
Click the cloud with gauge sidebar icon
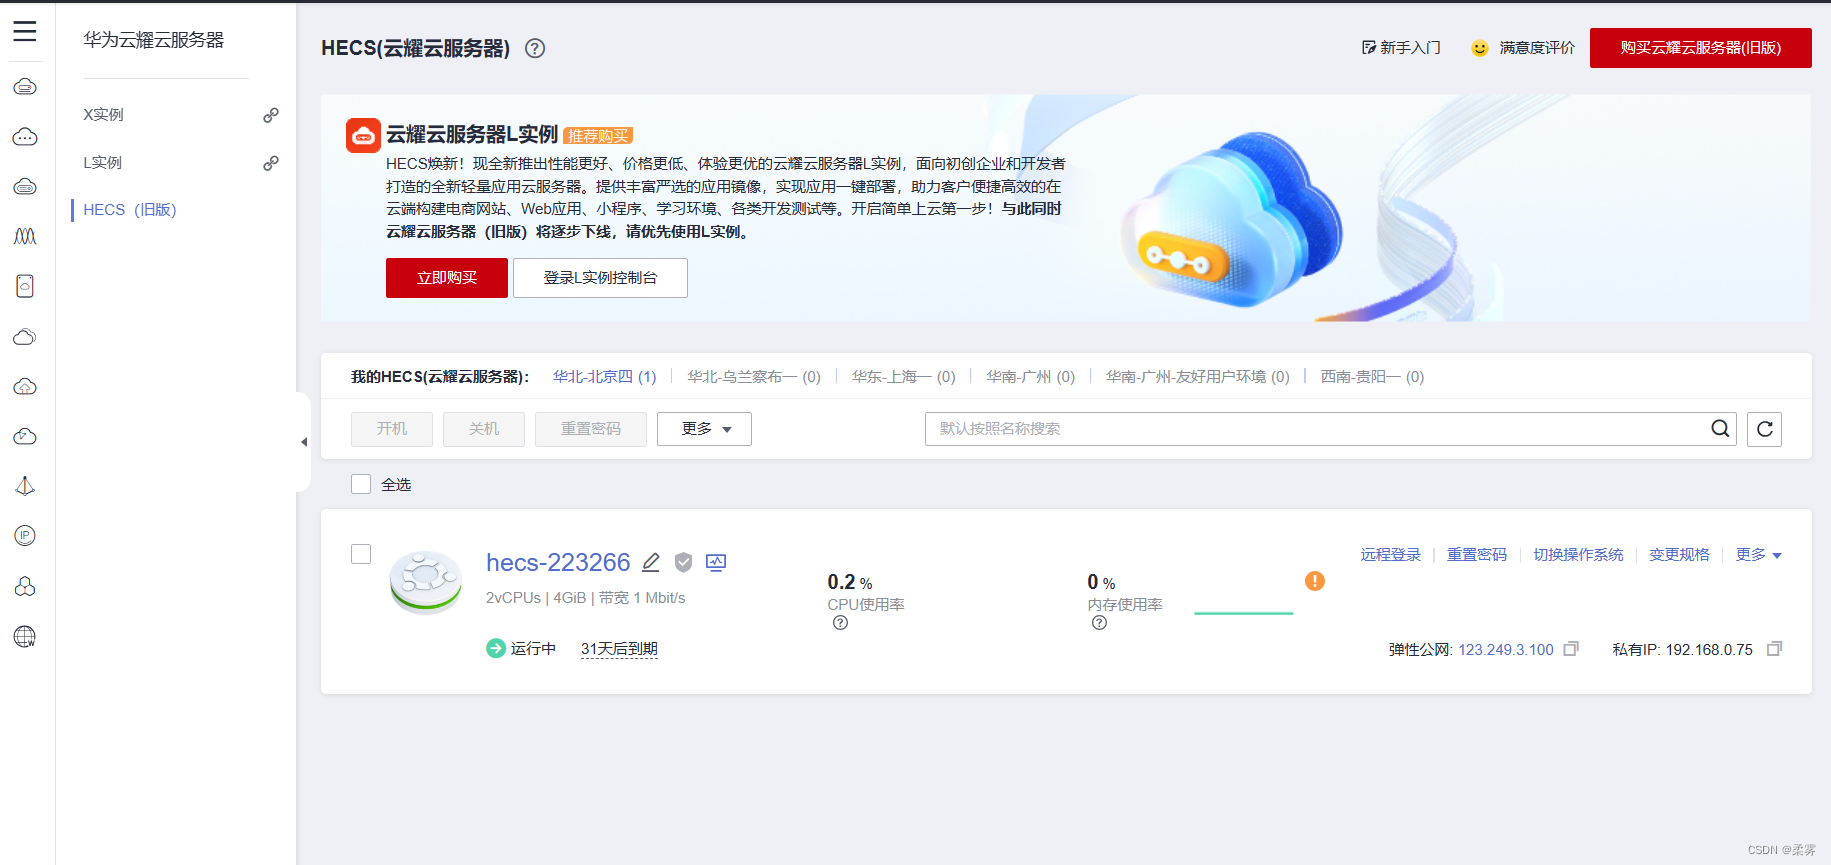[25, 436]
